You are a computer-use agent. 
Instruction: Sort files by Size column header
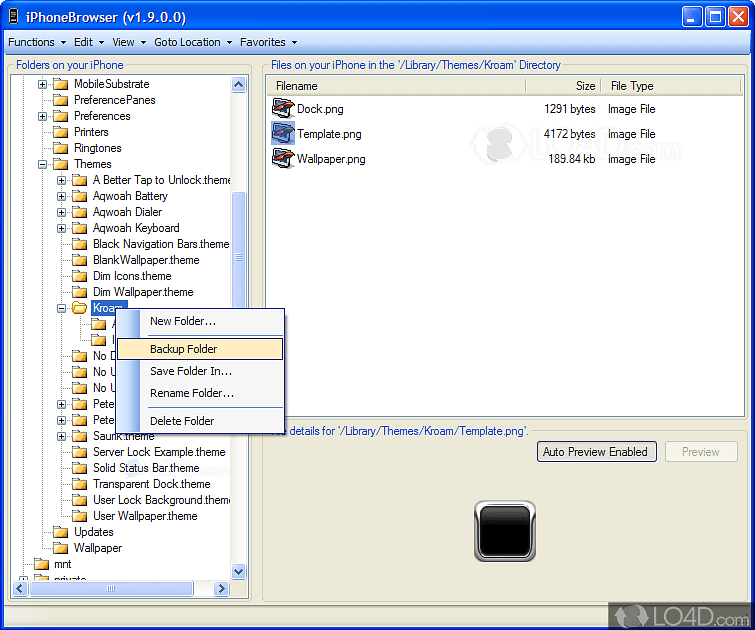(x=563, y=86)
